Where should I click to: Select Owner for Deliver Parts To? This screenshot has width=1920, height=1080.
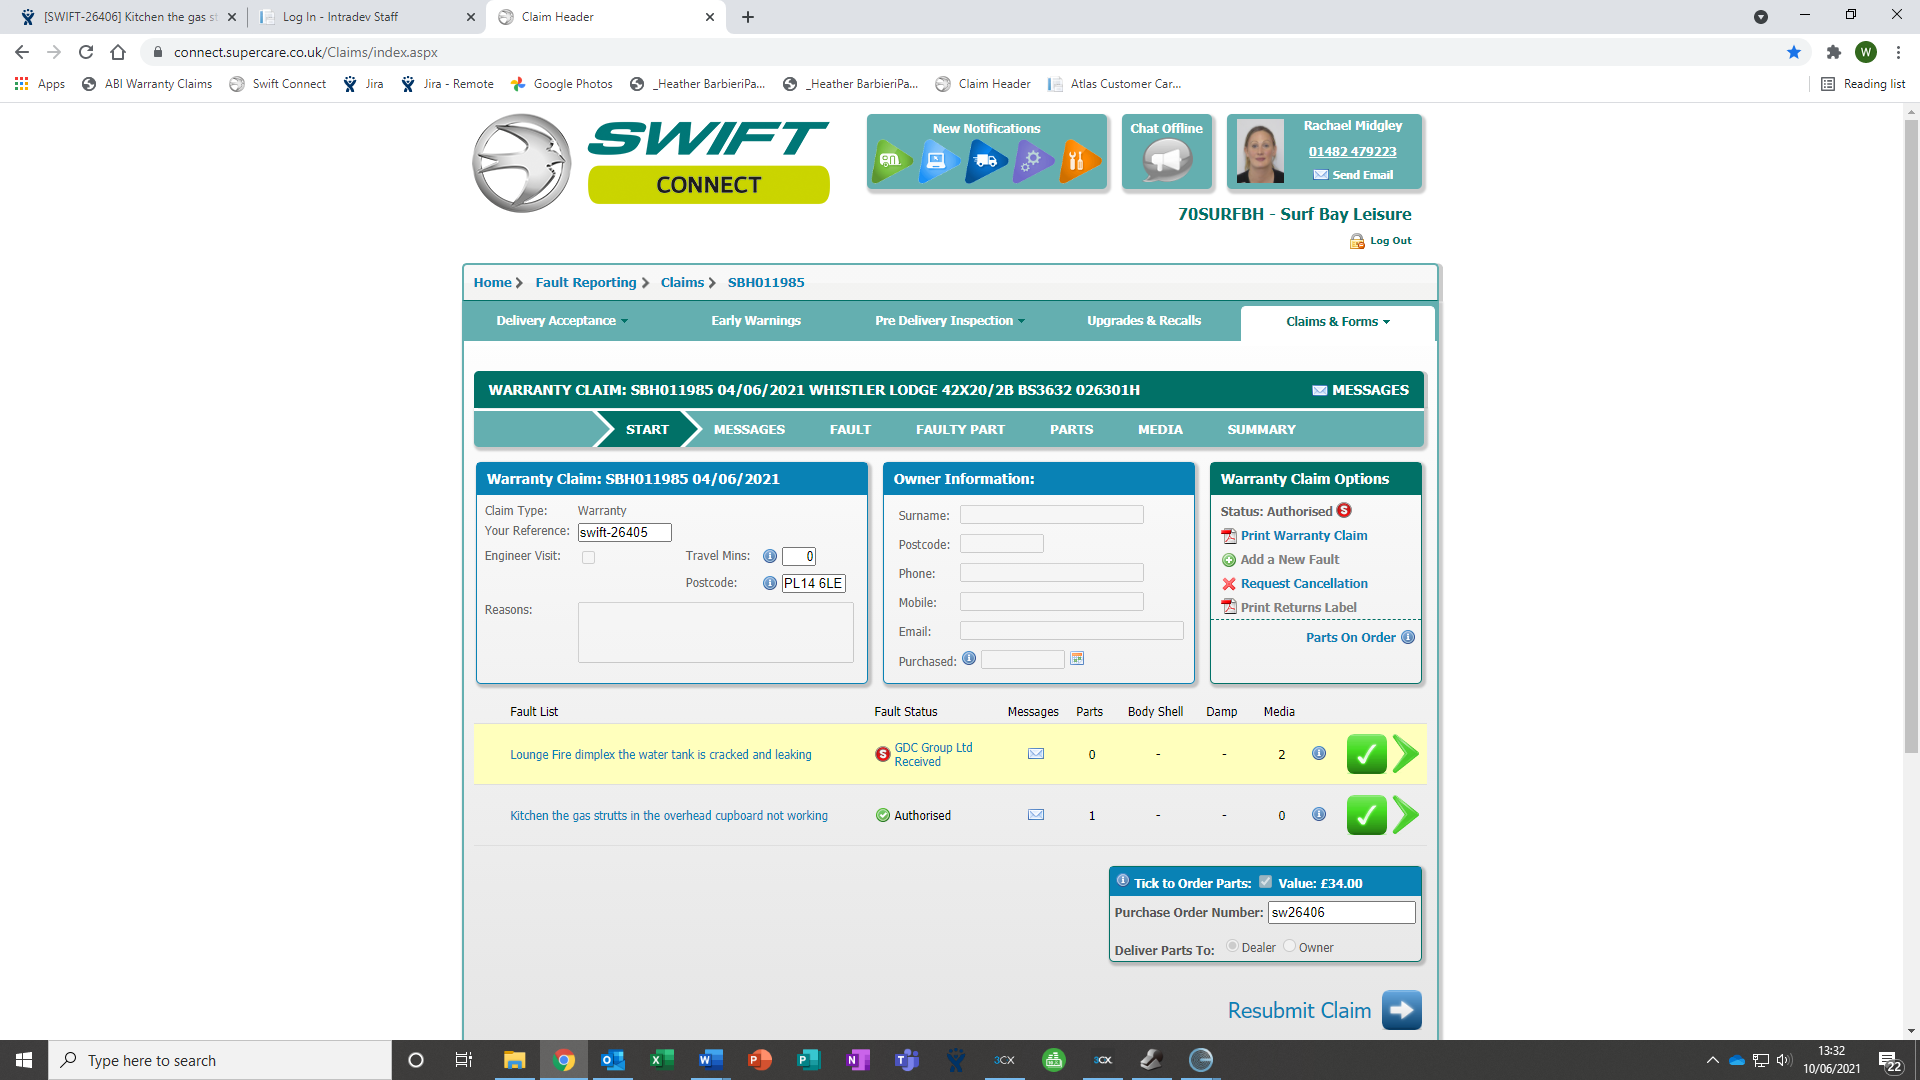[x=1289, y=946]
